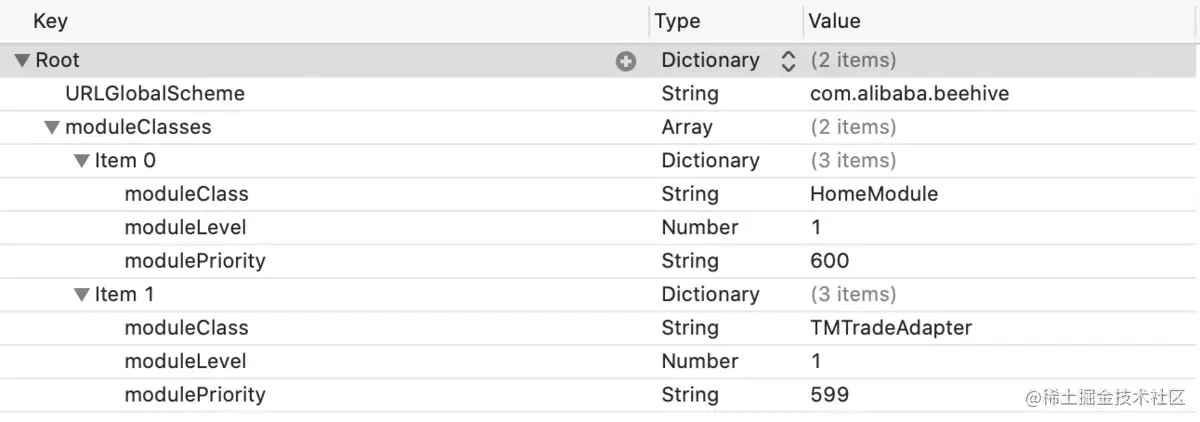This screenshot has width=1200, height=422.
Task: Select the TMTradeAdapter value cell
Action: pyautogui.click(x=890, y=328)
